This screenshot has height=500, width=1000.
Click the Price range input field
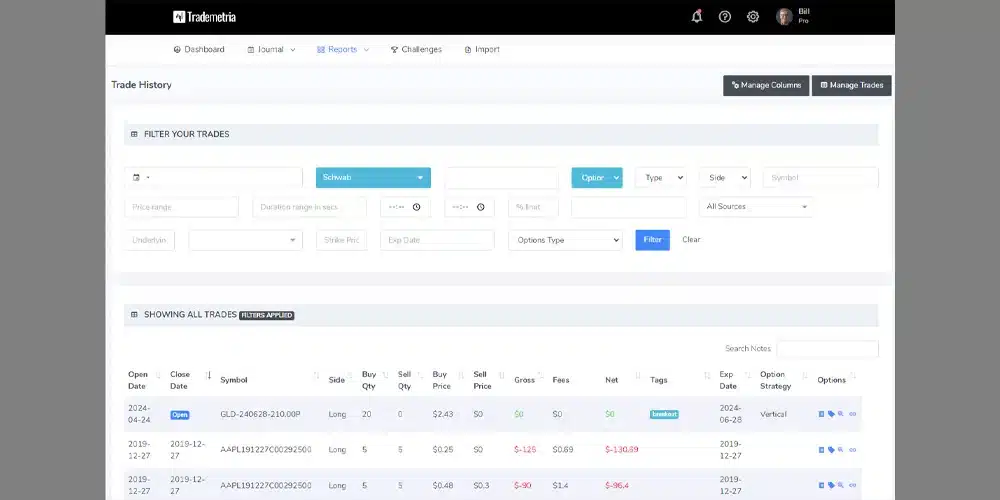pos(182,207)
